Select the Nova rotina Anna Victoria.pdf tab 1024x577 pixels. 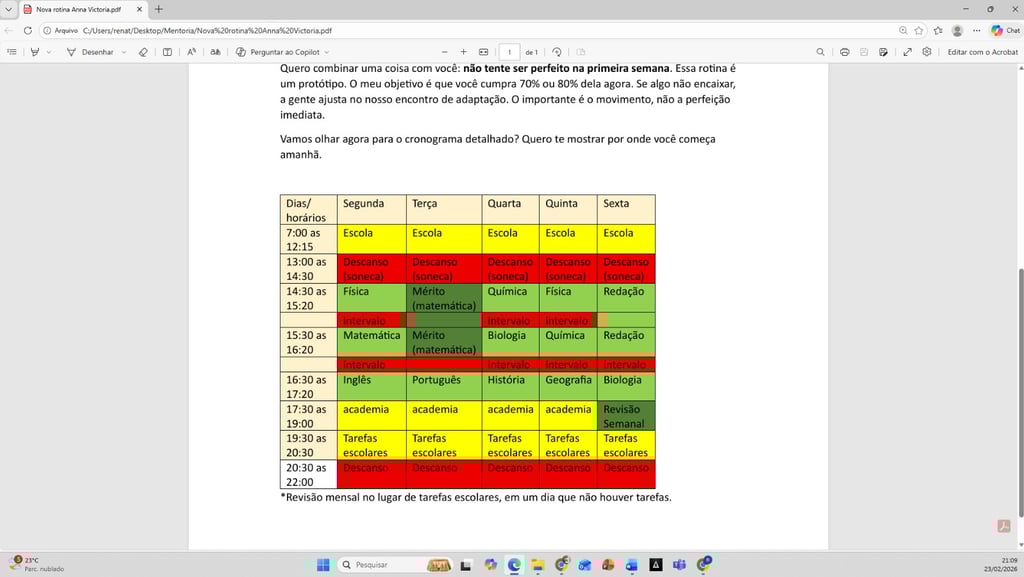78,10
